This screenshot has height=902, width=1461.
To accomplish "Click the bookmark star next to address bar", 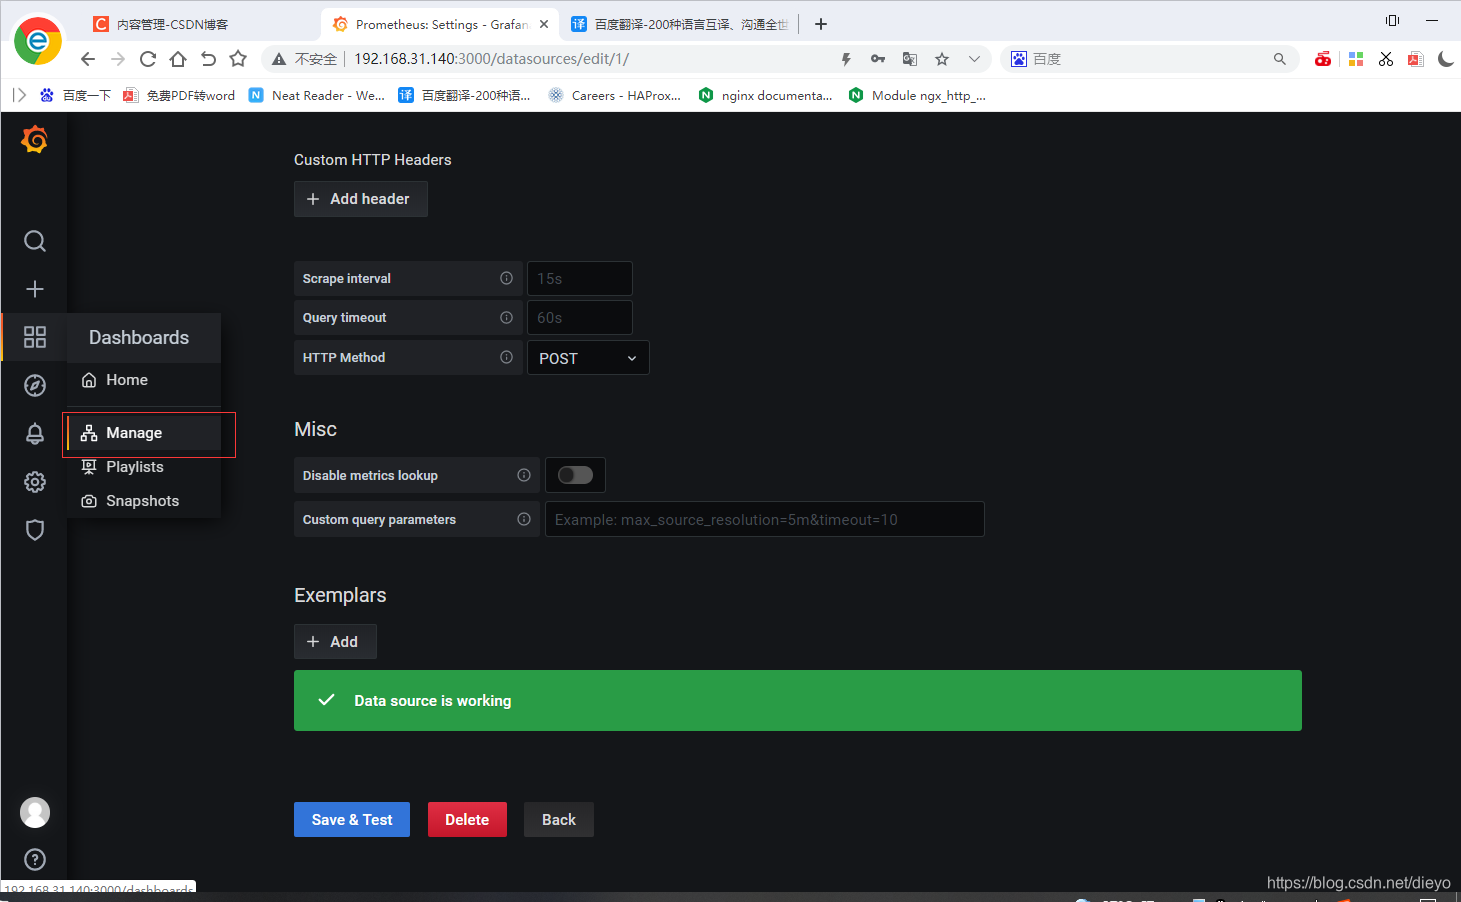I will click(238, 59).
